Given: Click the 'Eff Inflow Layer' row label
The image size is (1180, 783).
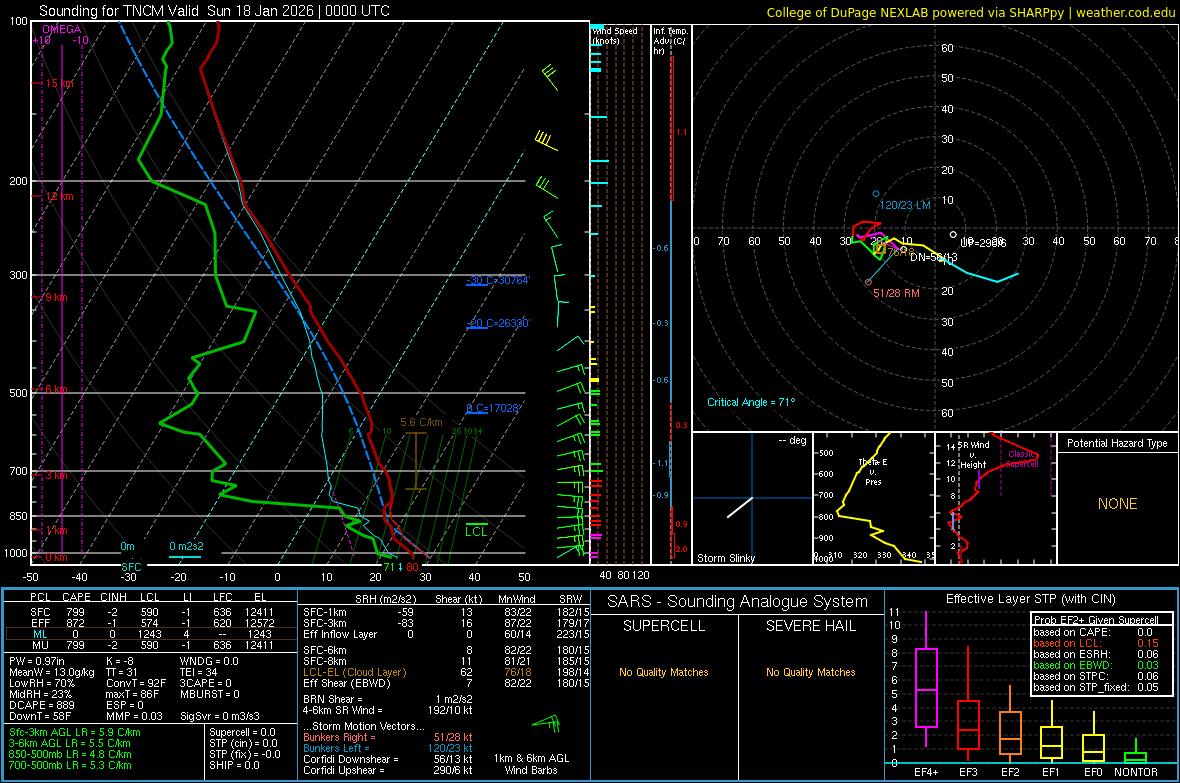Looking at the screenshot, I should (x=340, y=634).
